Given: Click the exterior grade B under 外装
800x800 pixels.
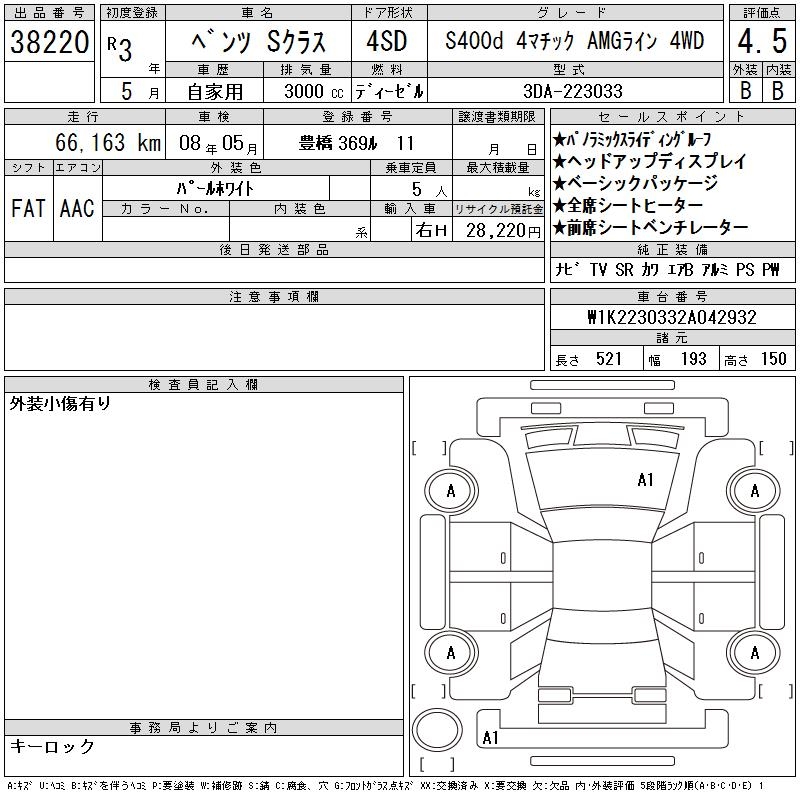Looking at the screenshot, I should pos(744,89).
